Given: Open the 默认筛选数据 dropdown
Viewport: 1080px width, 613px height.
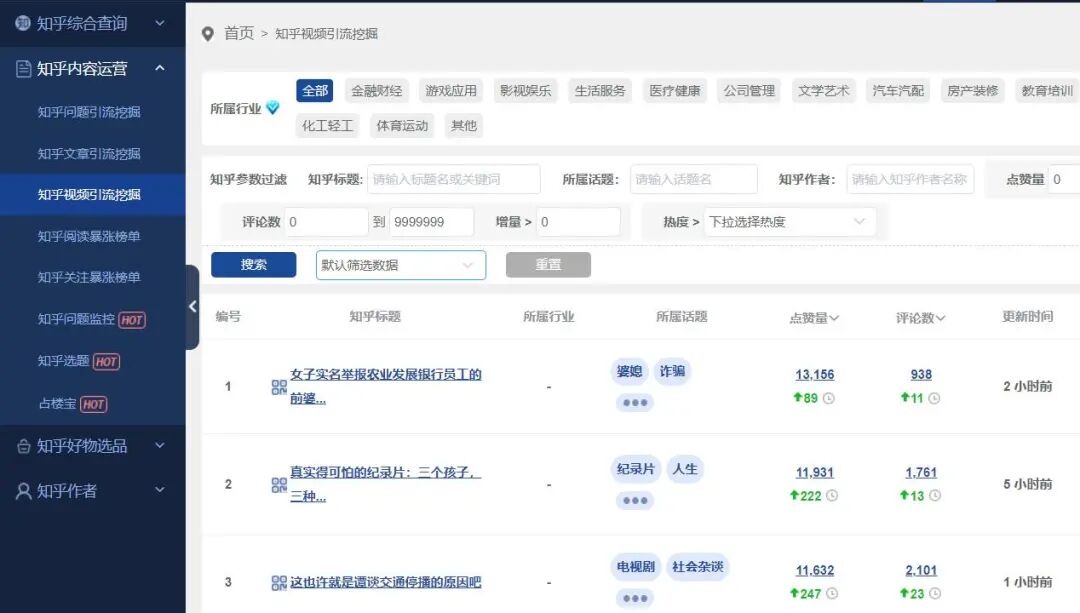Looking at the screenshot, I should (x=401, y=265).
